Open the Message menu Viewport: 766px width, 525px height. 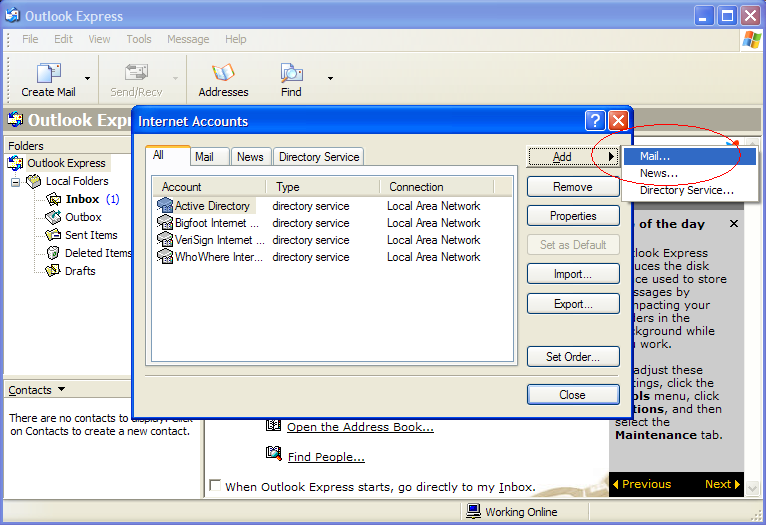[x=188, y=39]
